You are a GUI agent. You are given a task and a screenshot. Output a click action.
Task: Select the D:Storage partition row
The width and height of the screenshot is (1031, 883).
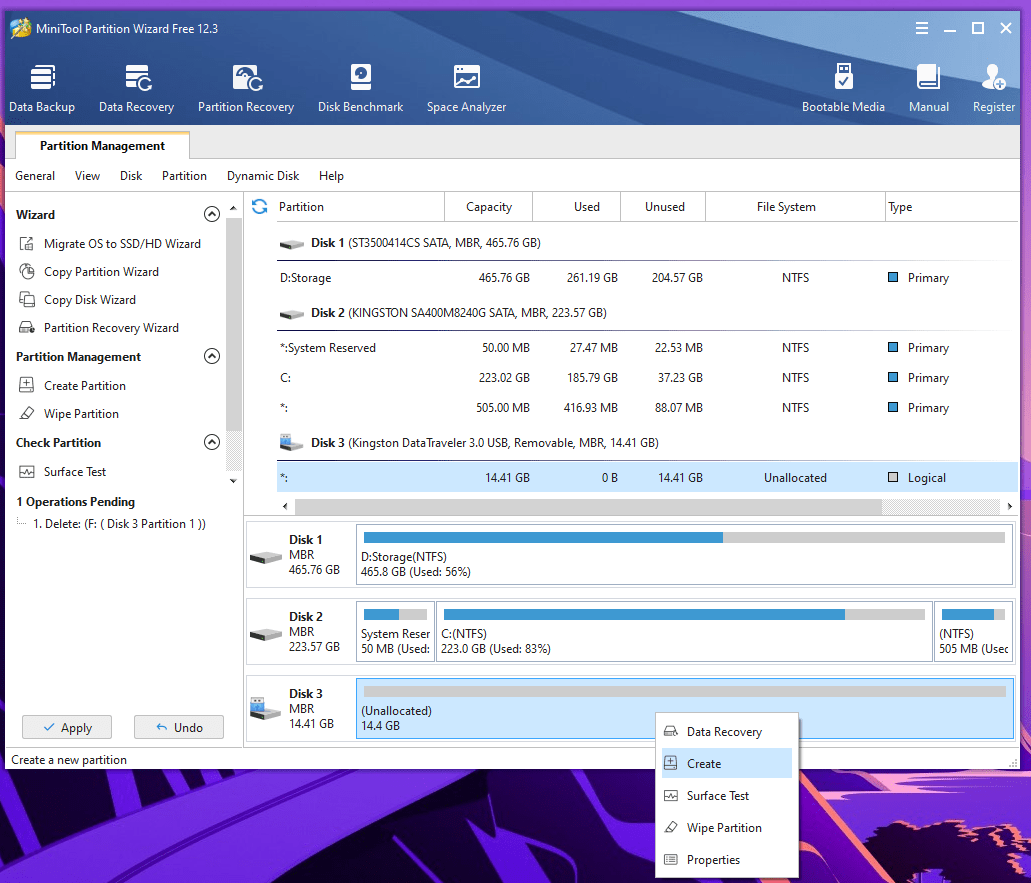tap(647, 277)
